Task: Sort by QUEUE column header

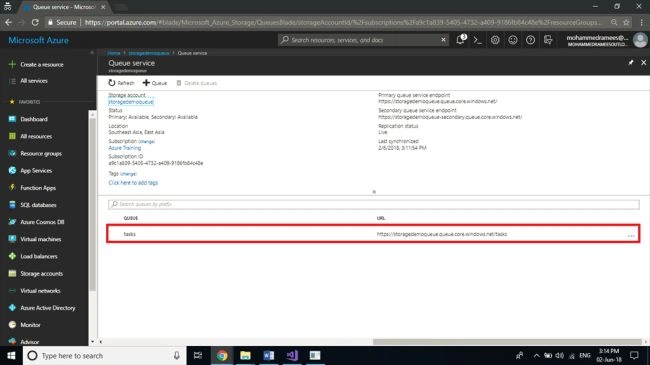Action: 131,218
